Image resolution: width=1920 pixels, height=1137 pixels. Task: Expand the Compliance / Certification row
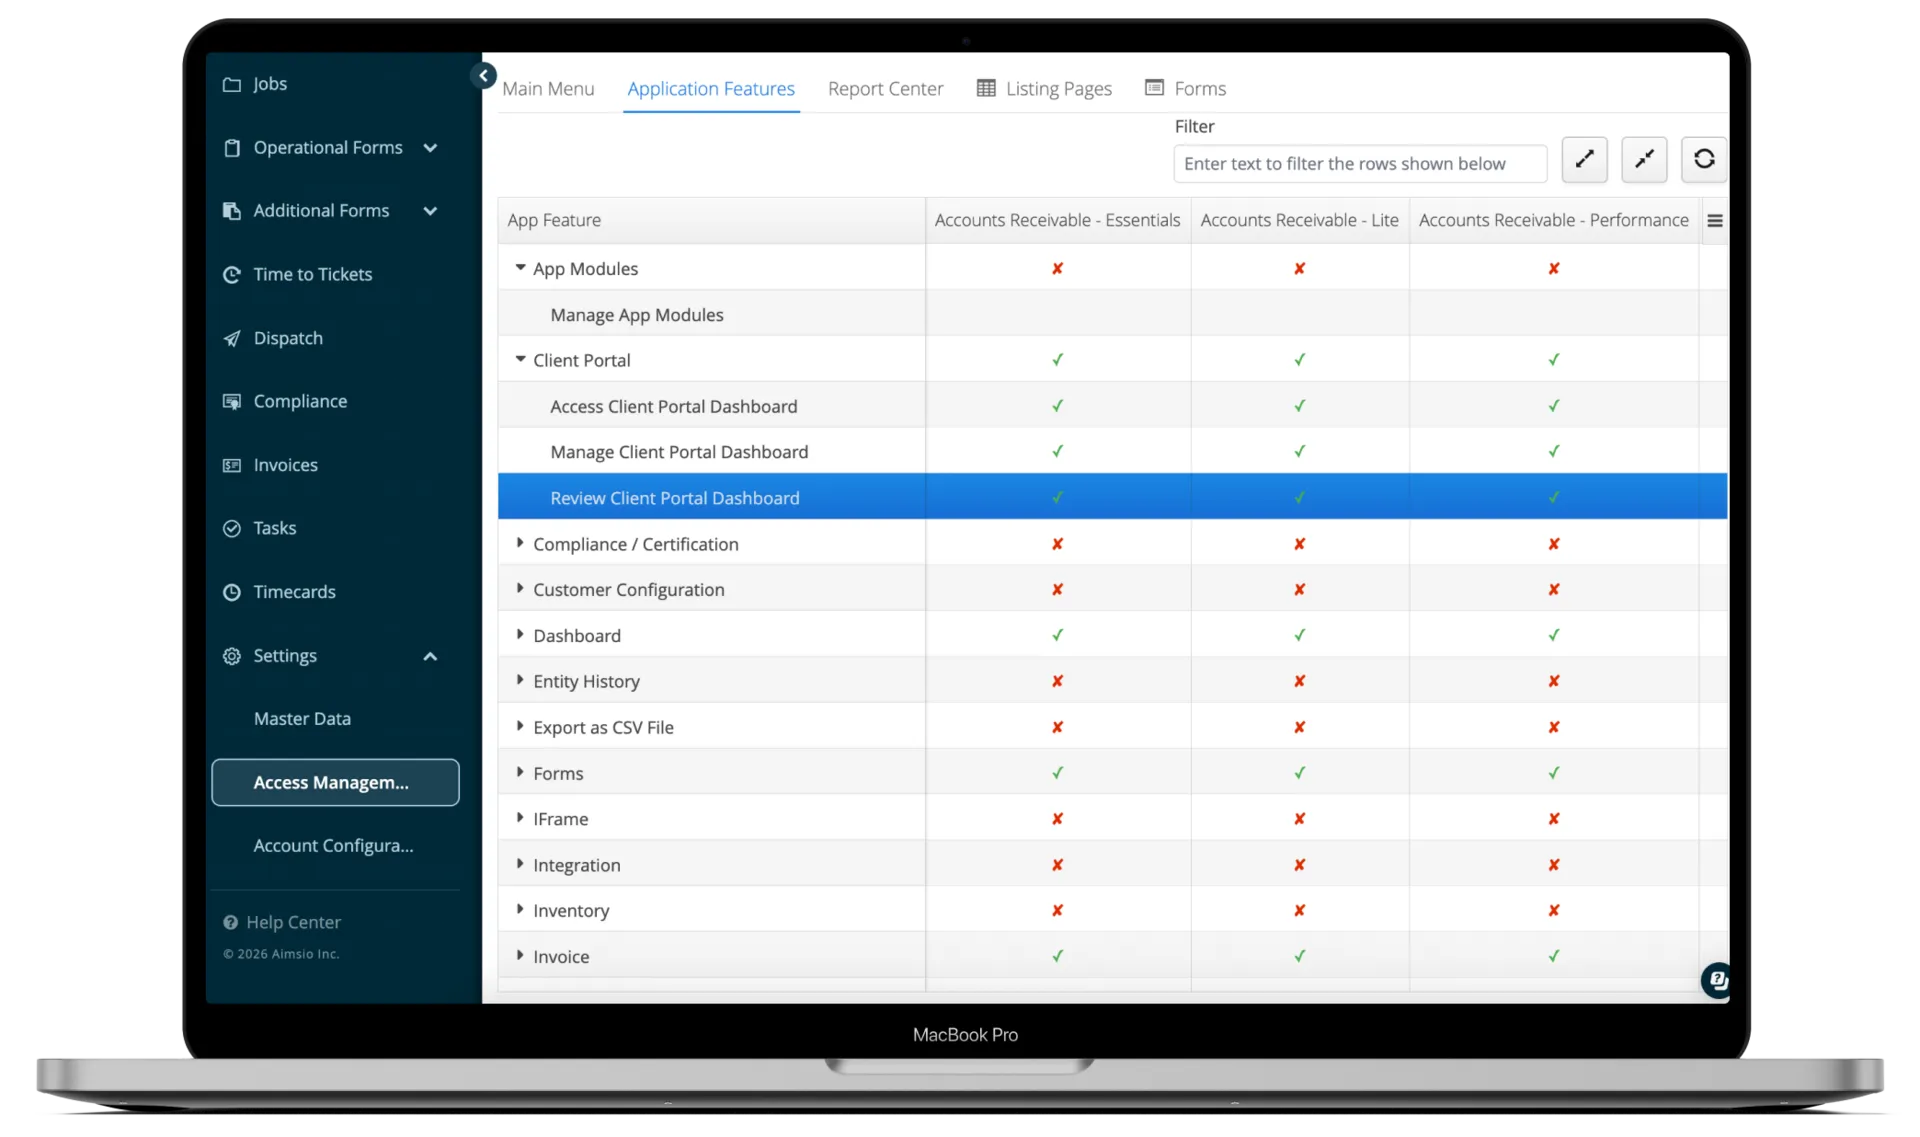click(x=520, y=543)
